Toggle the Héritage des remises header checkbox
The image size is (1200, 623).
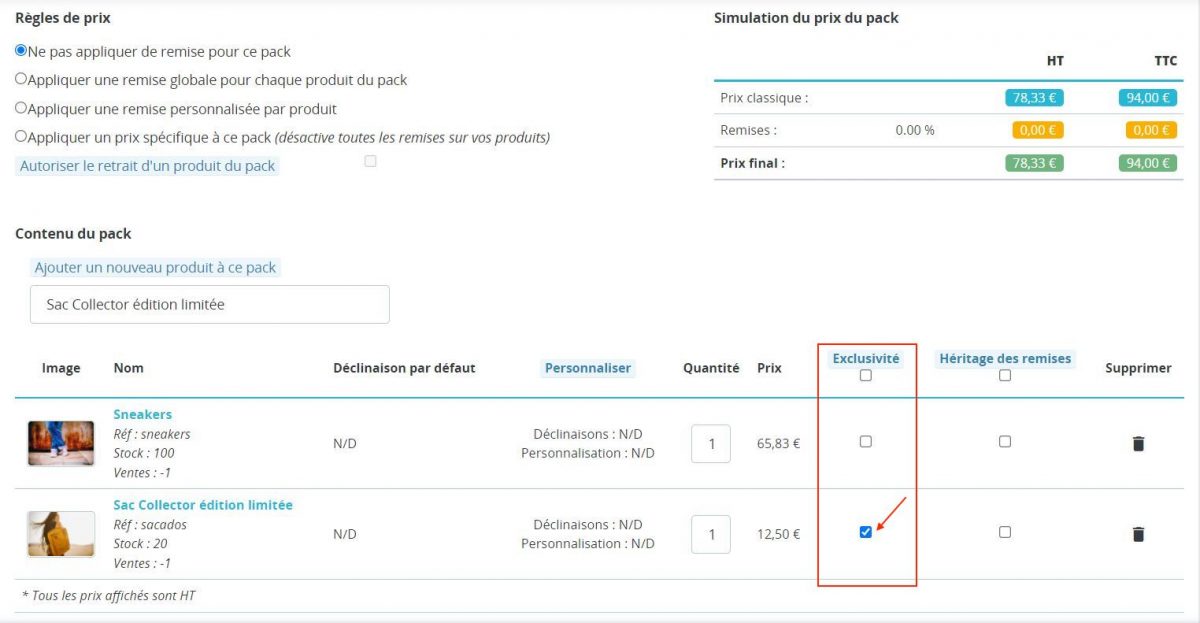(x=1004, y=372)
